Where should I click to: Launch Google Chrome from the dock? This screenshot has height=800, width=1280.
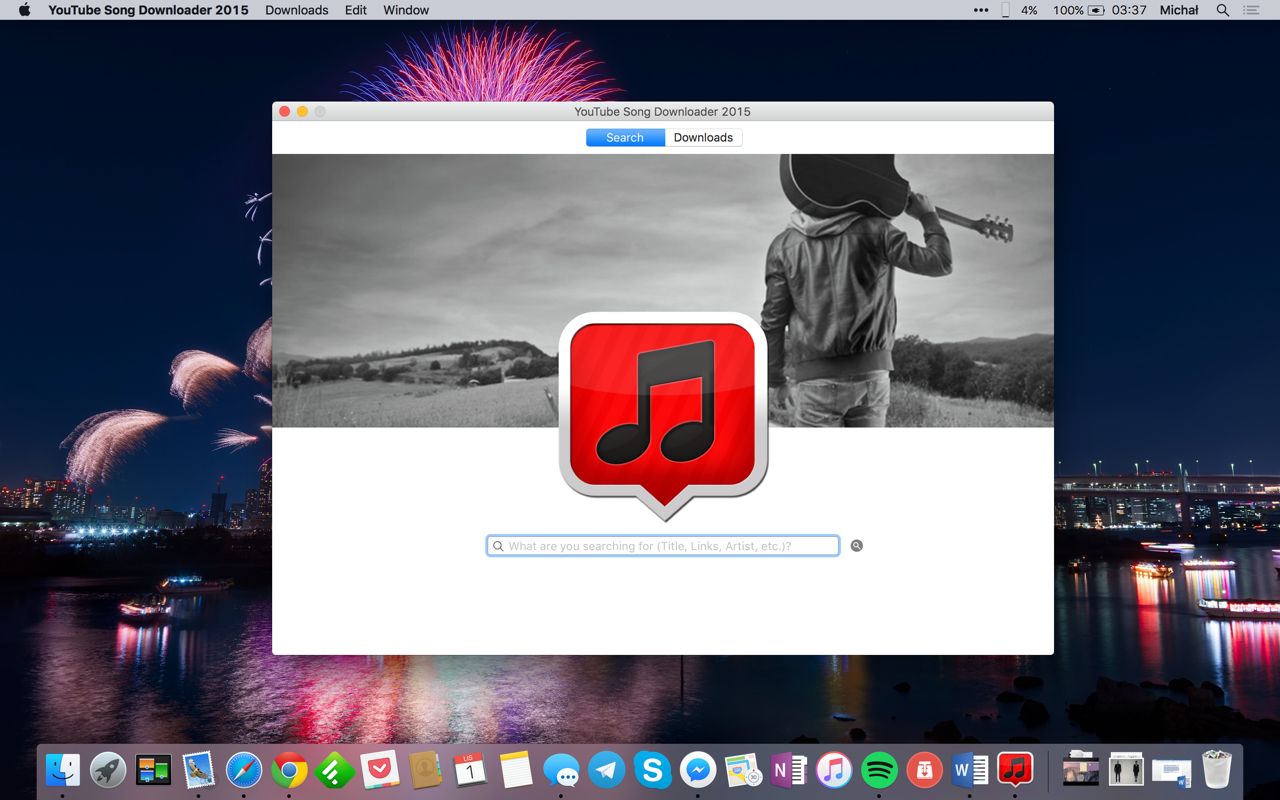(x=289, y=769)
